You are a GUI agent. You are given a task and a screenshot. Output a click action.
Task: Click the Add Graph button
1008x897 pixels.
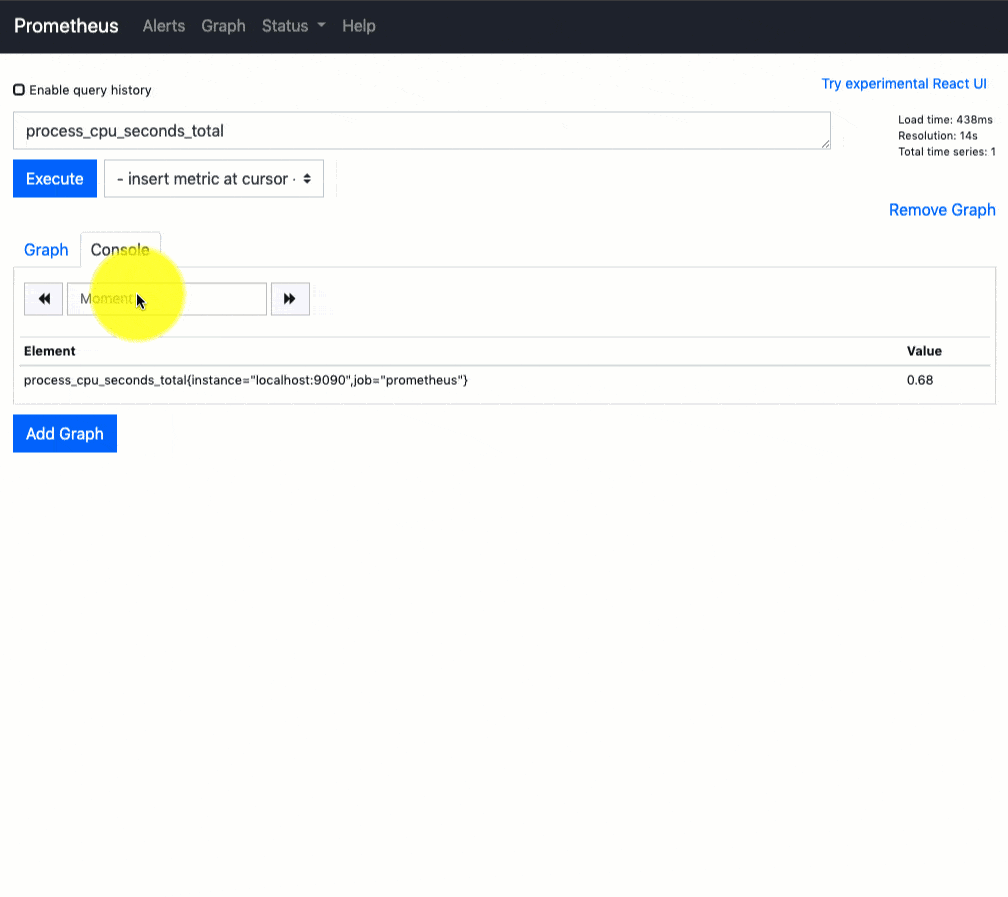64,433
